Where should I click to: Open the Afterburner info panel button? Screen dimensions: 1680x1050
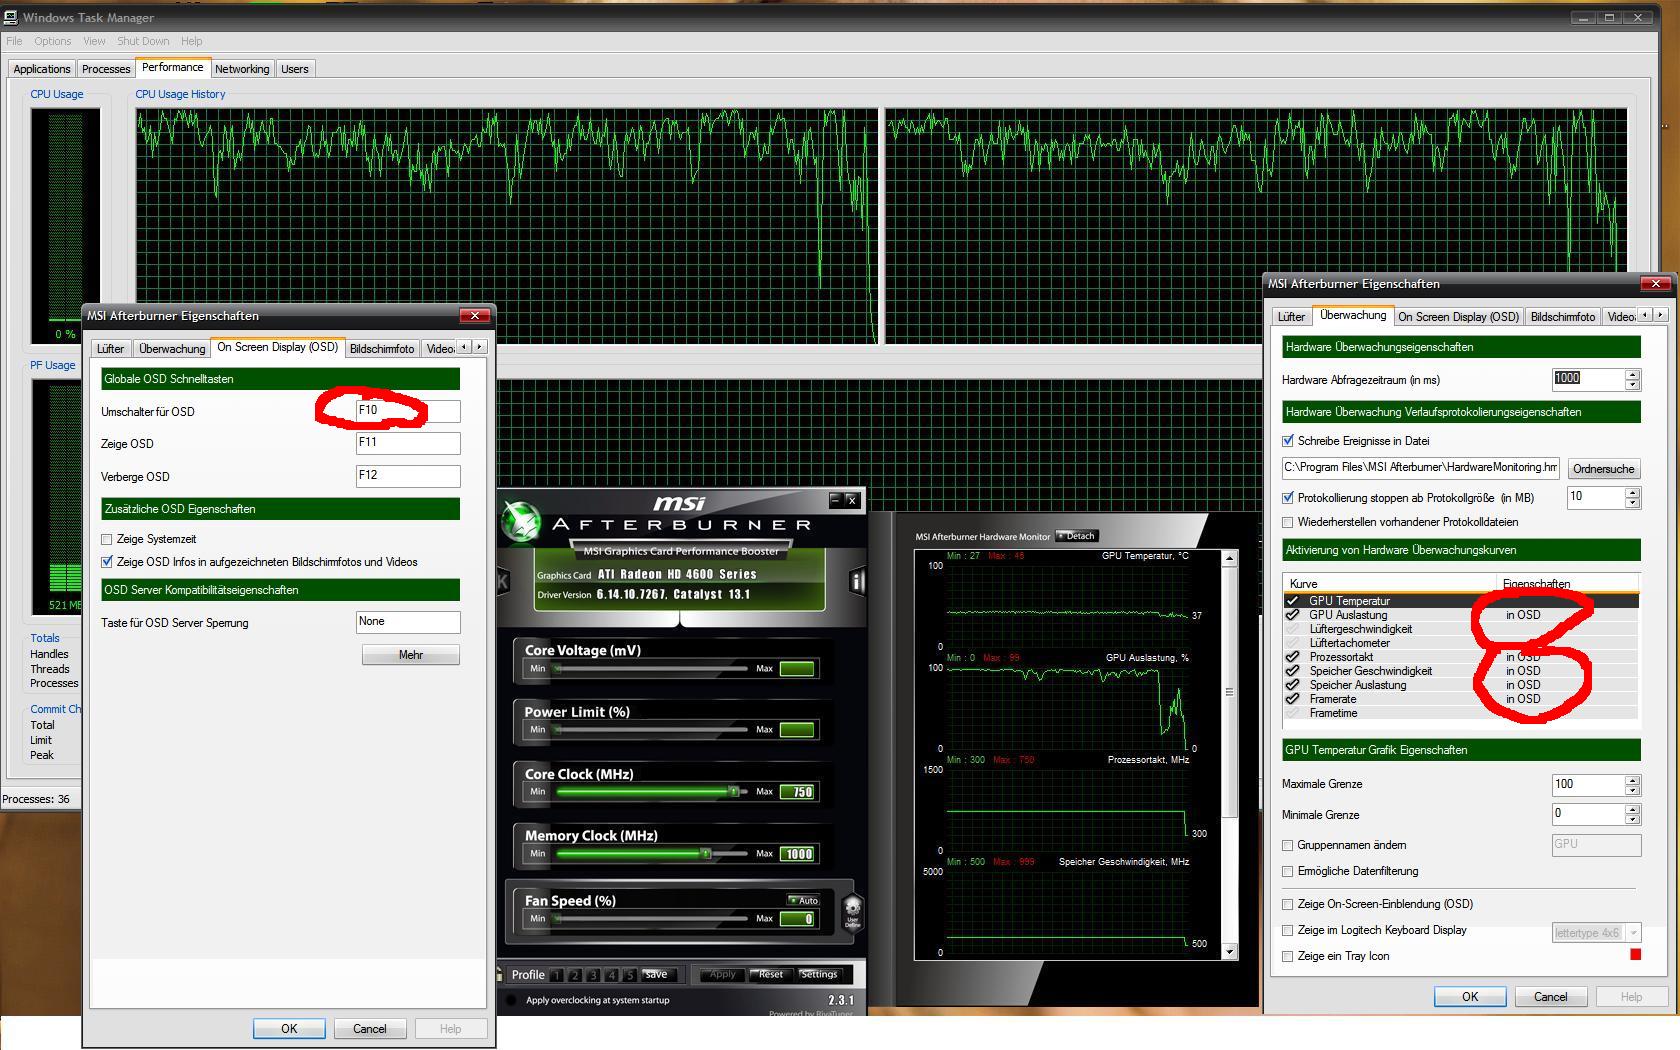pos(857,580)
